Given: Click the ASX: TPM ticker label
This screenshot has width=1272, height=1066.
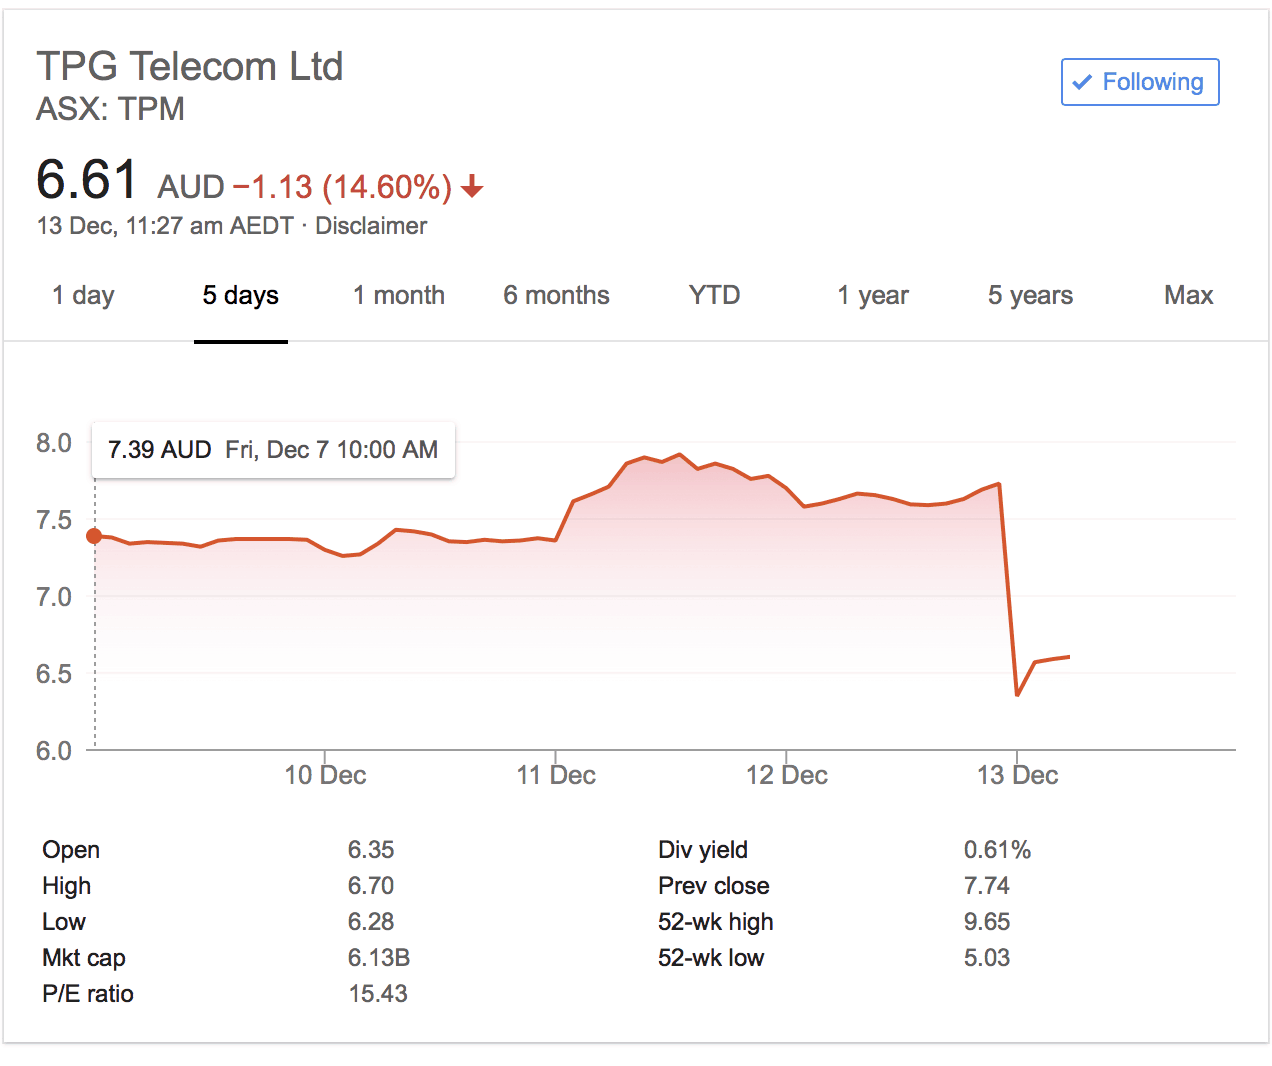Looking at the screenshot, I should 110,110.
